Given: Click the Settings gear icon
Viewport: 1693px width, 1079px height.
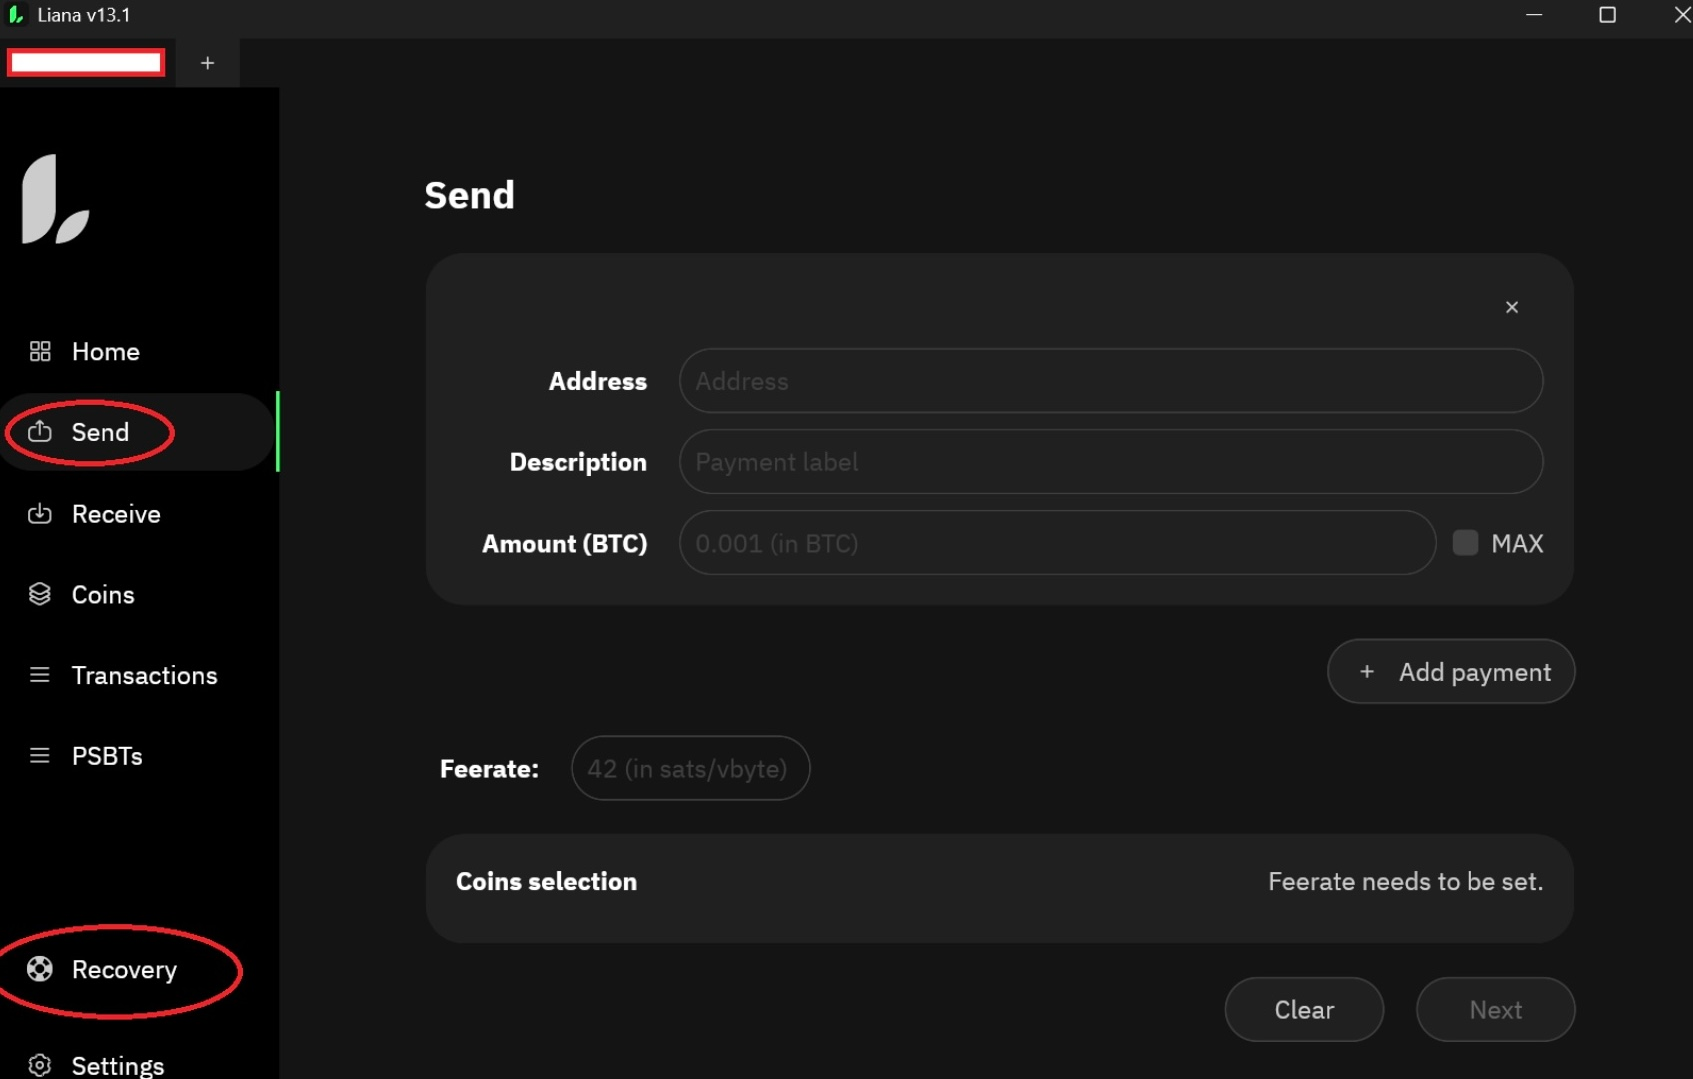Looking at the screenshot, I should [40, 1065].
